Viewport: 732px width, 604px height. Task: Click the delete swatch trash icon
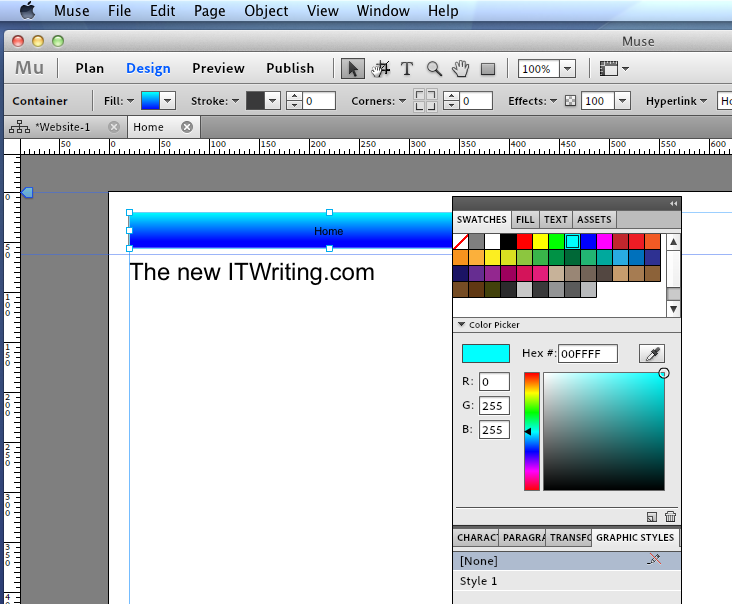[x=670, y=516]
